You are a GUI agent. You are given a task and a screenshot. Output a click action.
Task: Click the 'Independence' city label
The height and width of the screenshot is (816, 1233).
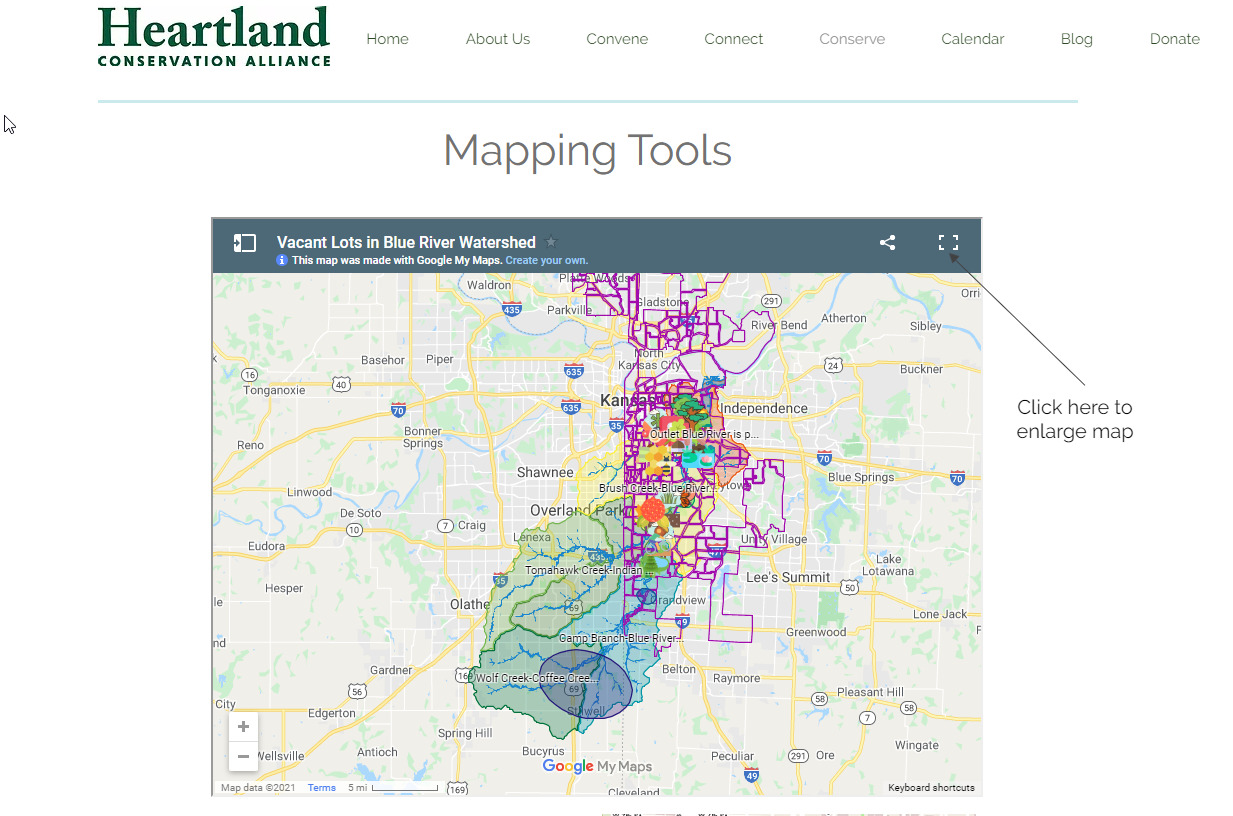coord(764,408)
